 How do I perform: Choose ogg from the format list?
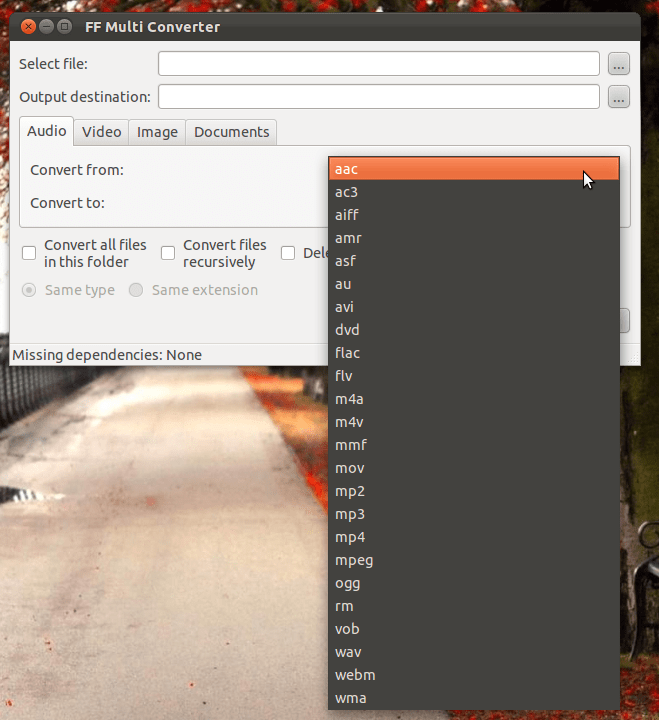point(474,583)
